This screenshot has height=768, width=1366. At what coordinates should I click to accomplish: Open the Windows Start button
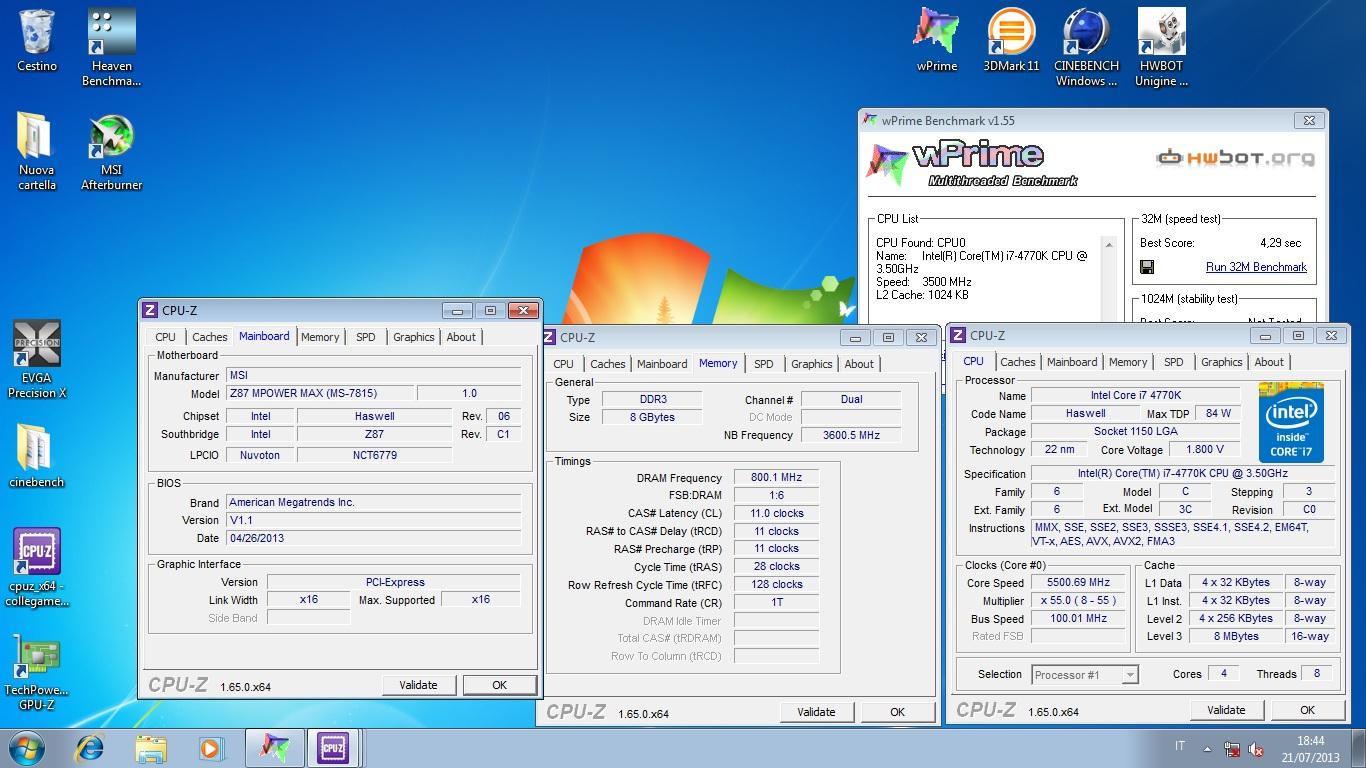[26, 748]
